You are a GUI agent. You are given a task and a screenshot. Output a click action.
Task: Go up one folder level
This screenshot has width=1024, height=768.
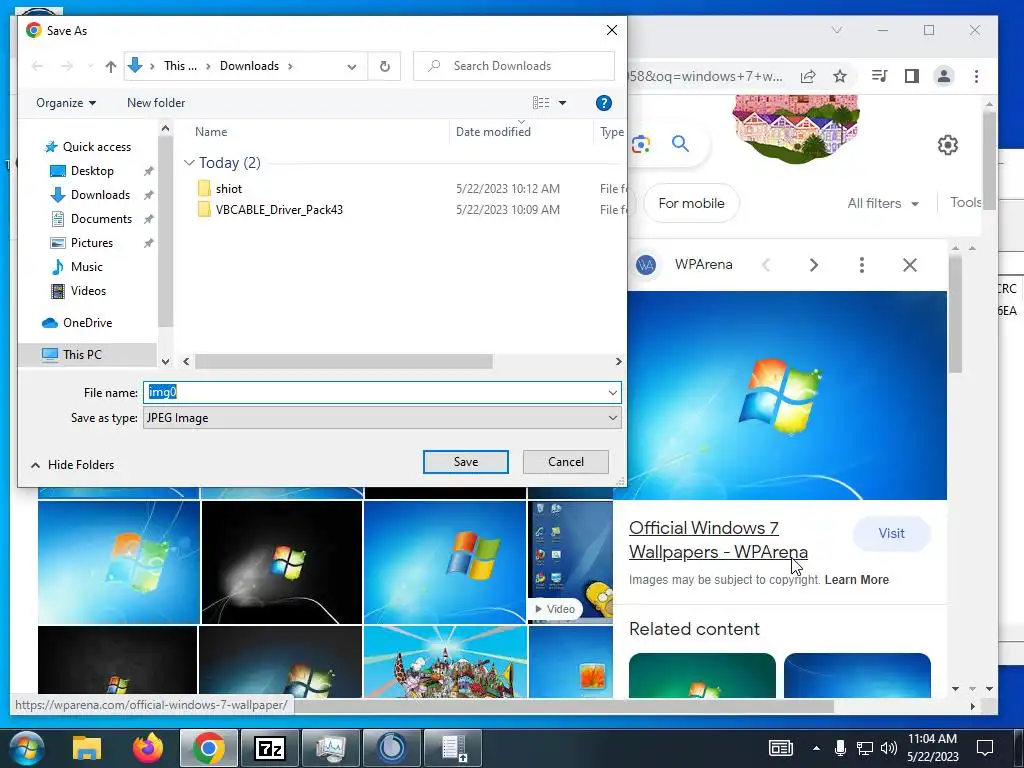pyautogui.click(x=111, y=66)
